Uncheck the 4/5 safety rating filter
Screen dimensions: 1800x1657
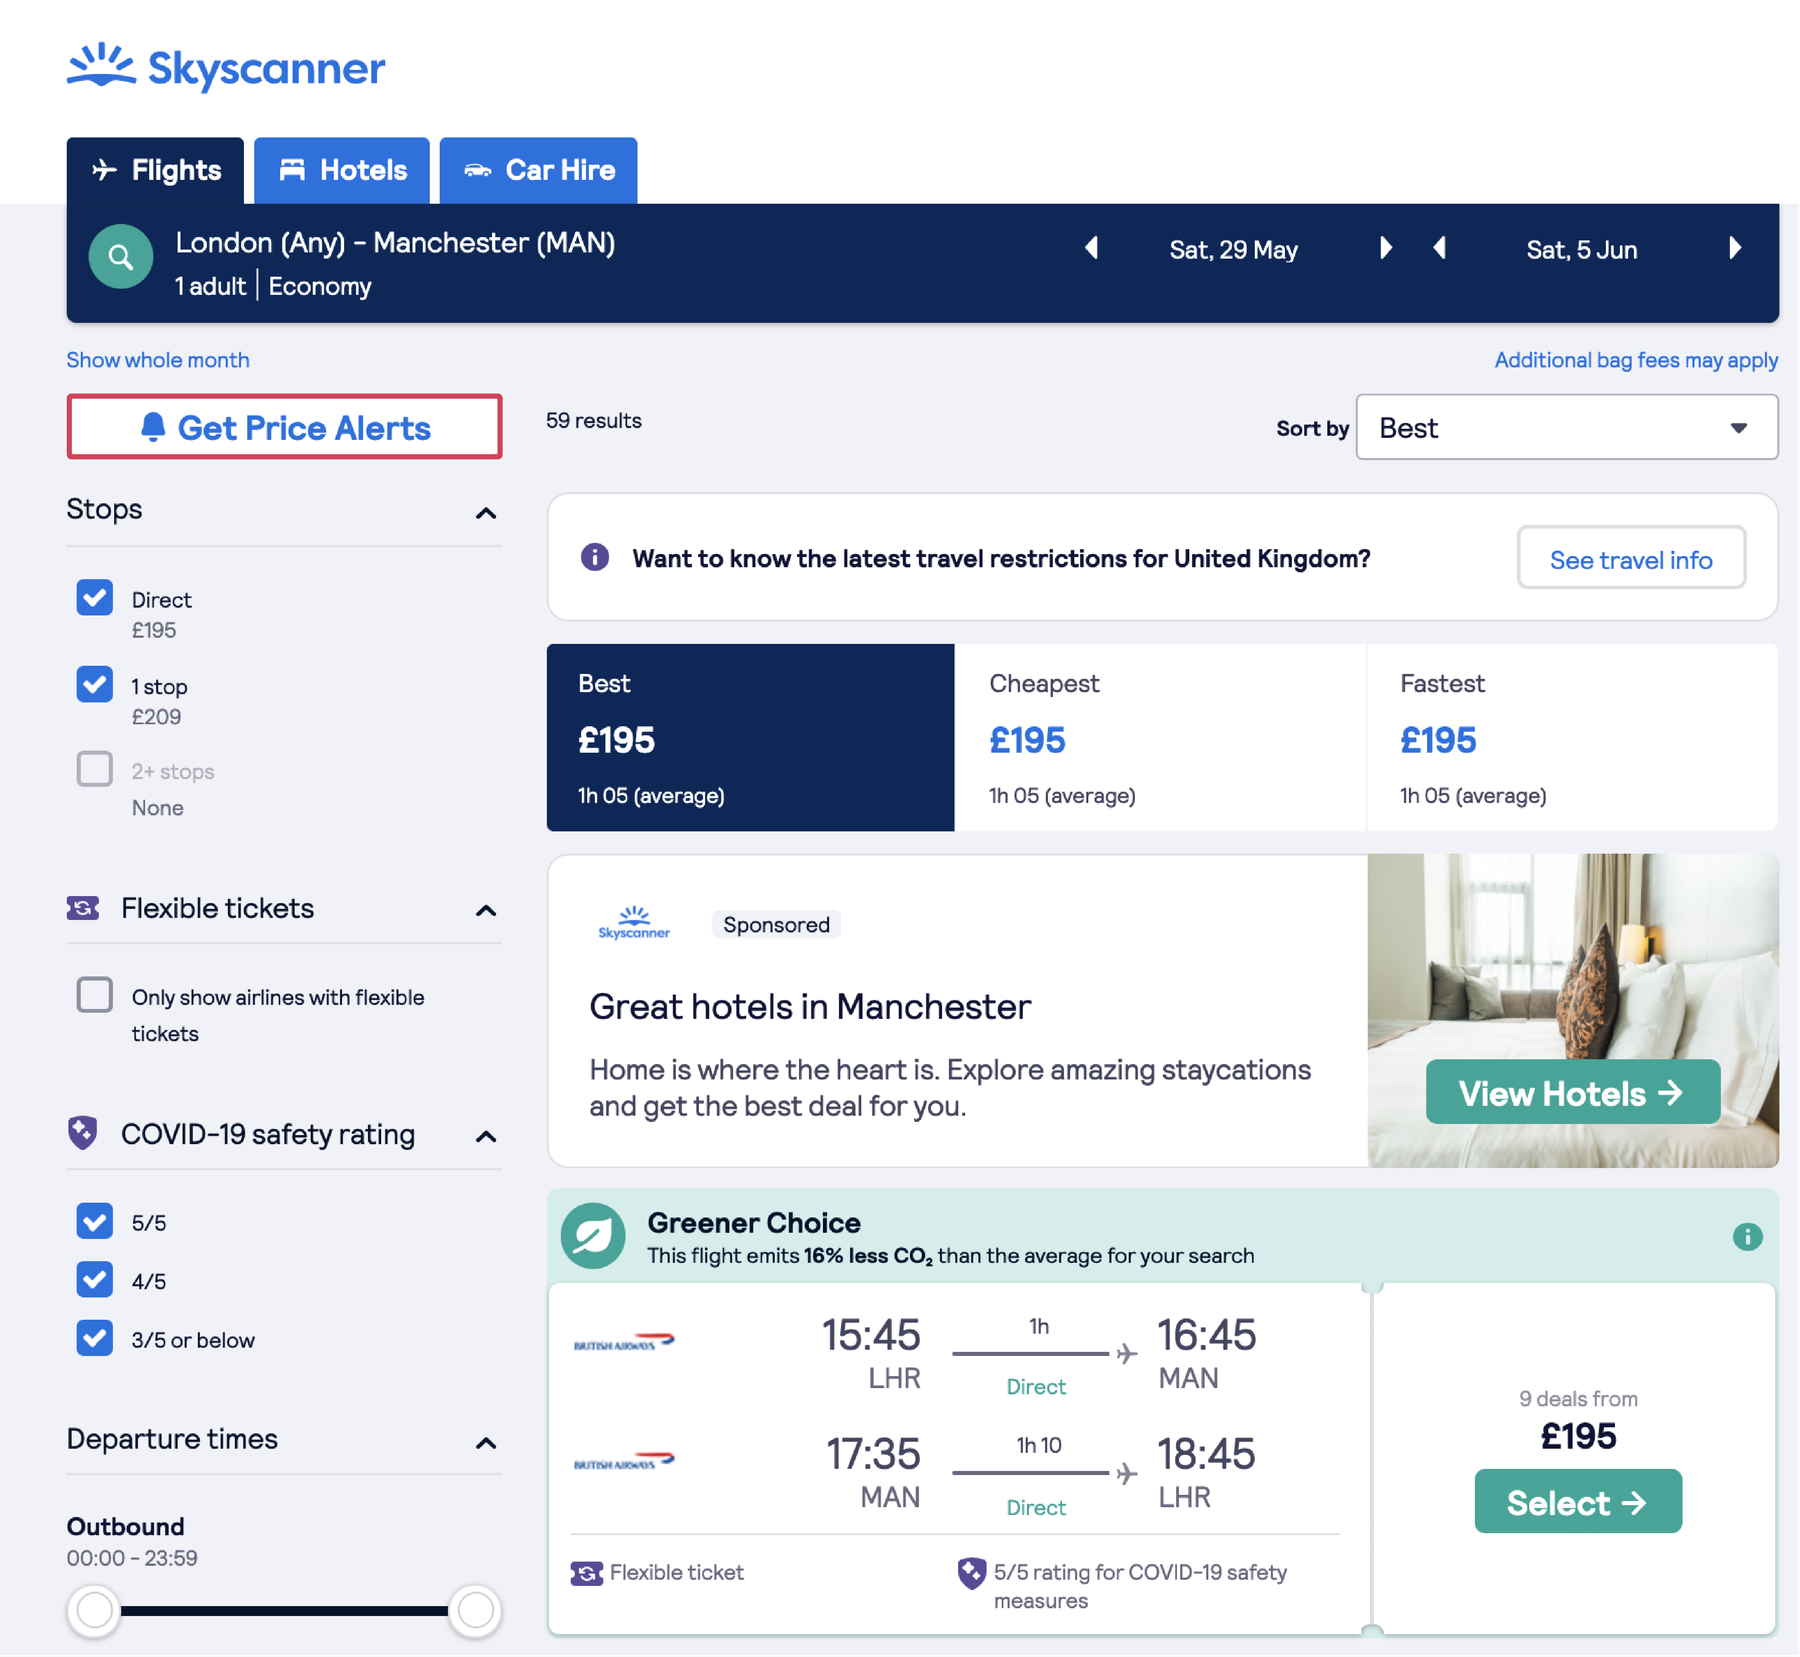95,1280
